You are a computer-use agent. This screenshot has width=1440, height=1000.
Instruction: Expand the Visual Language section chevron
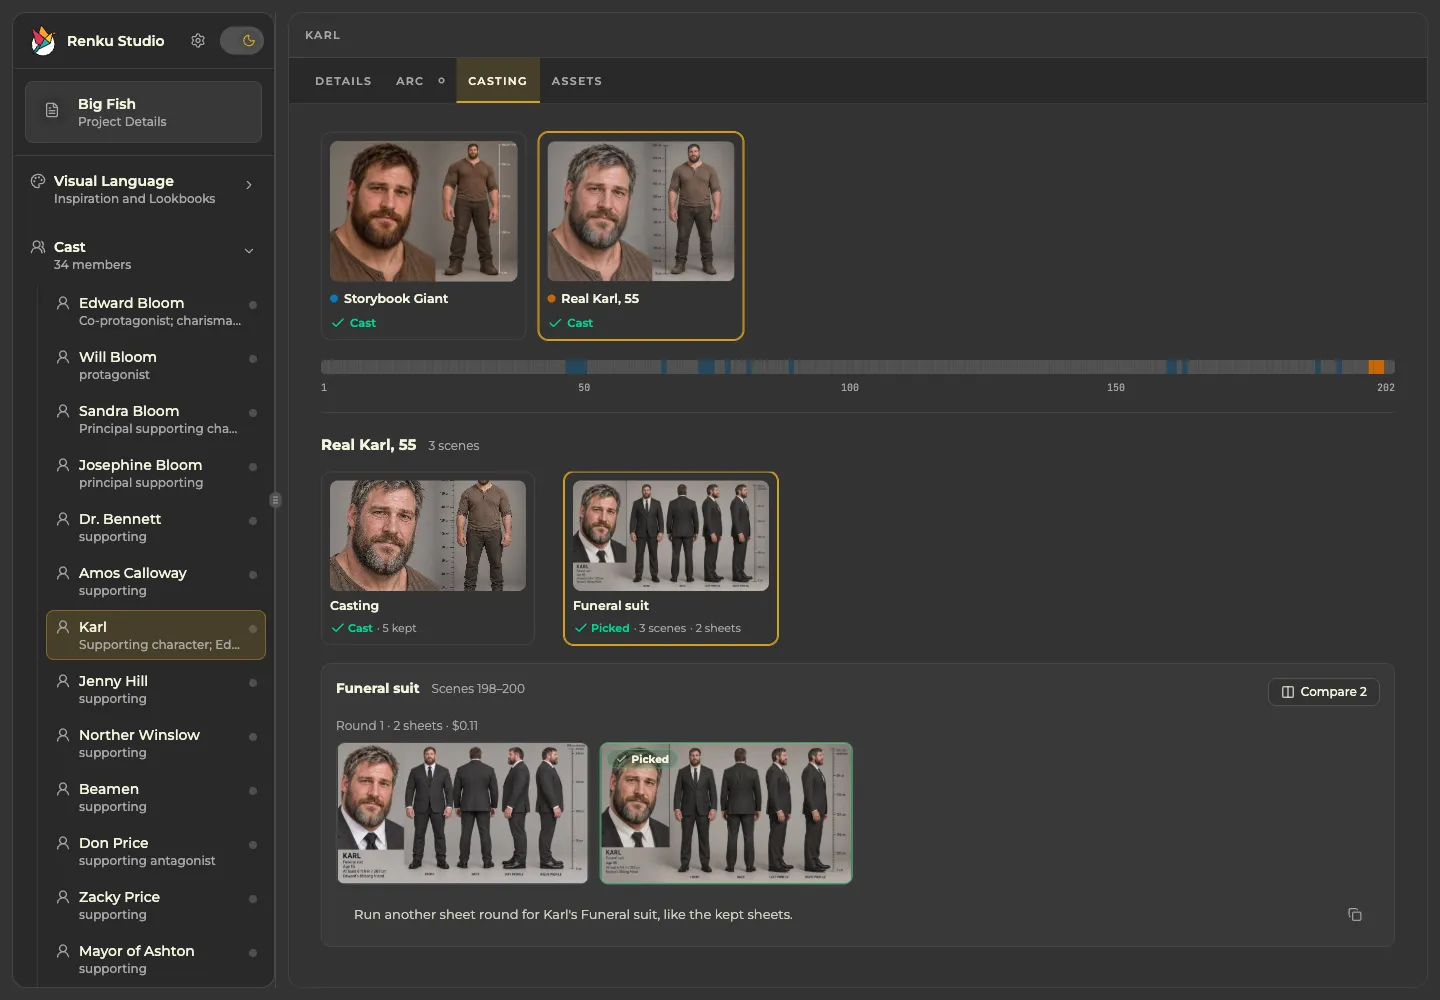[x=249, y=185]
